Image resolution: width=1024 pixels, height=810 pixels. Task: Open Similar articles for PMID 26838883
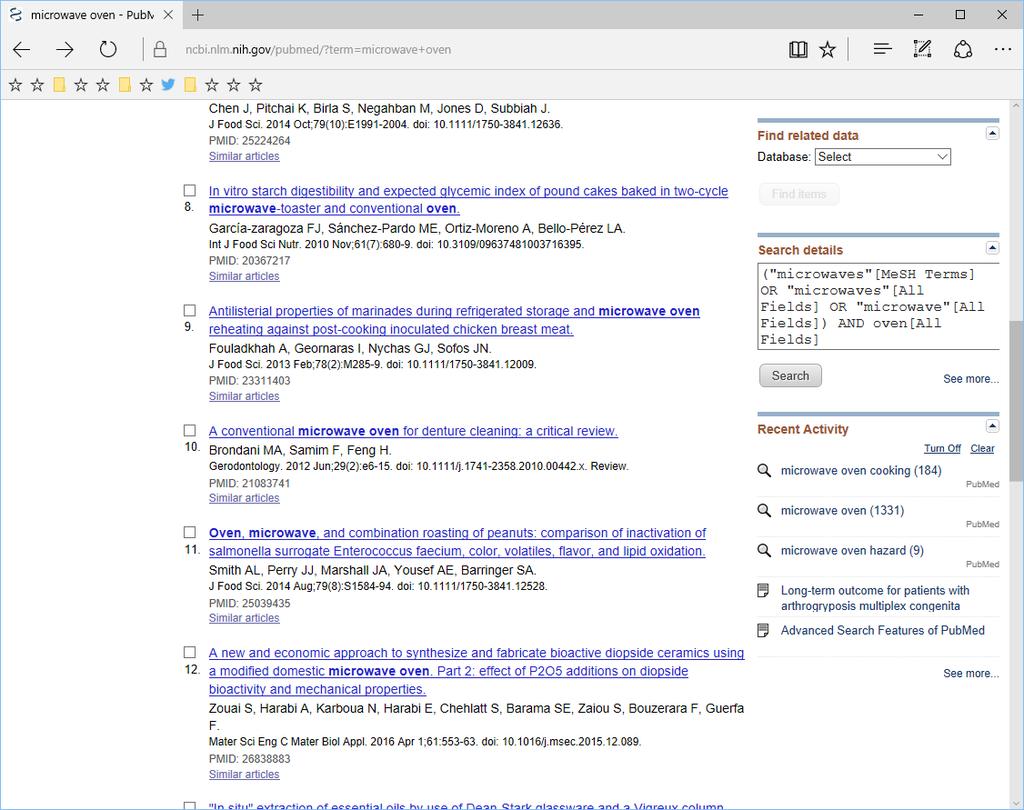pos(244,774)
